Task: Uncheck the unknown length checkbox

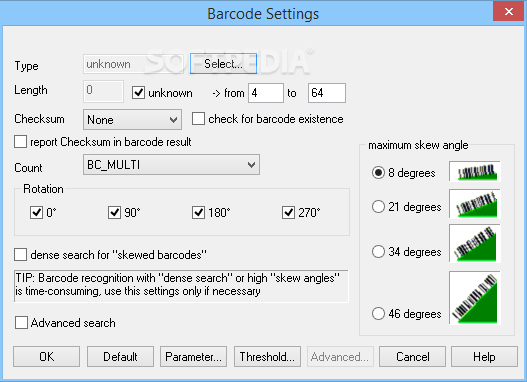Action: click(x=138, y=93)
